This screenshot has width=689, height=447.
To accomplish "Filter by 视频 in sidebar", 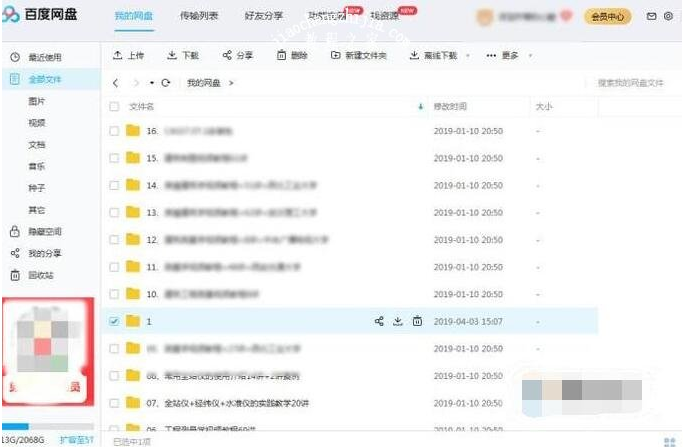I will pos(37,123).
